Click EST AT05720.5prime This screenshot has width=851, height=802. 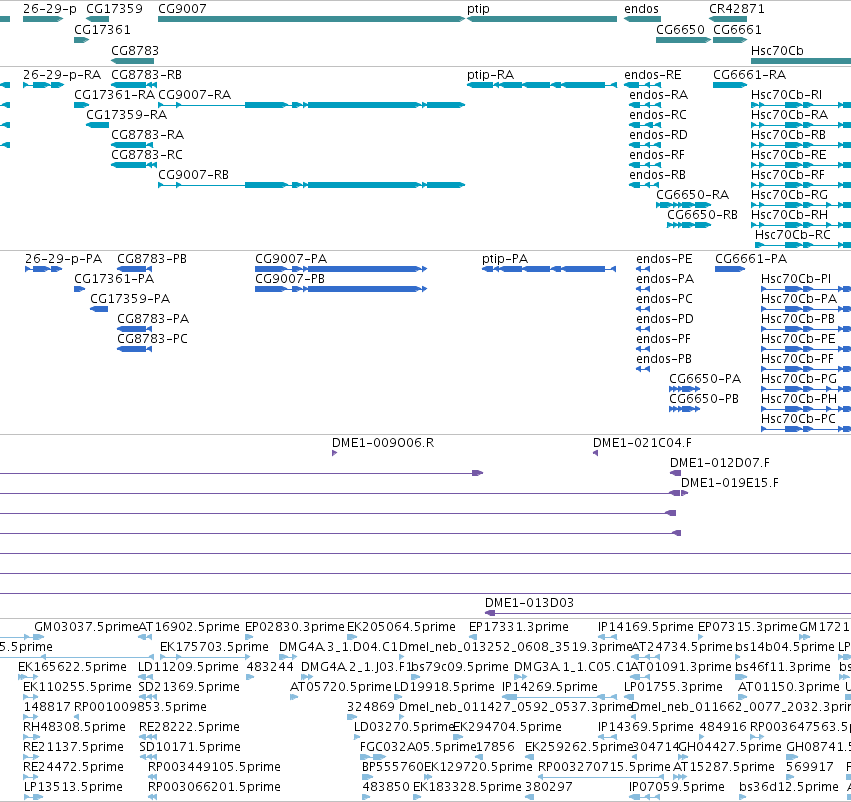[x=340, y=687]
